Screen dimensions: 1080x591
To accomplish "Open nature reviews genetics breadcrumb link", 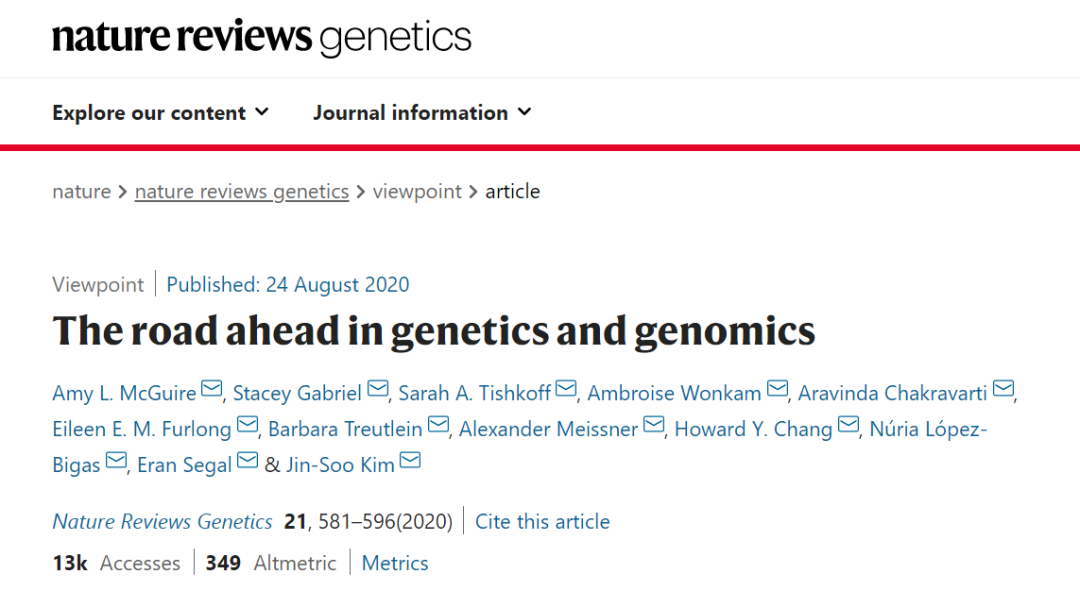I will pyautogui.click(x=242, y=191).
